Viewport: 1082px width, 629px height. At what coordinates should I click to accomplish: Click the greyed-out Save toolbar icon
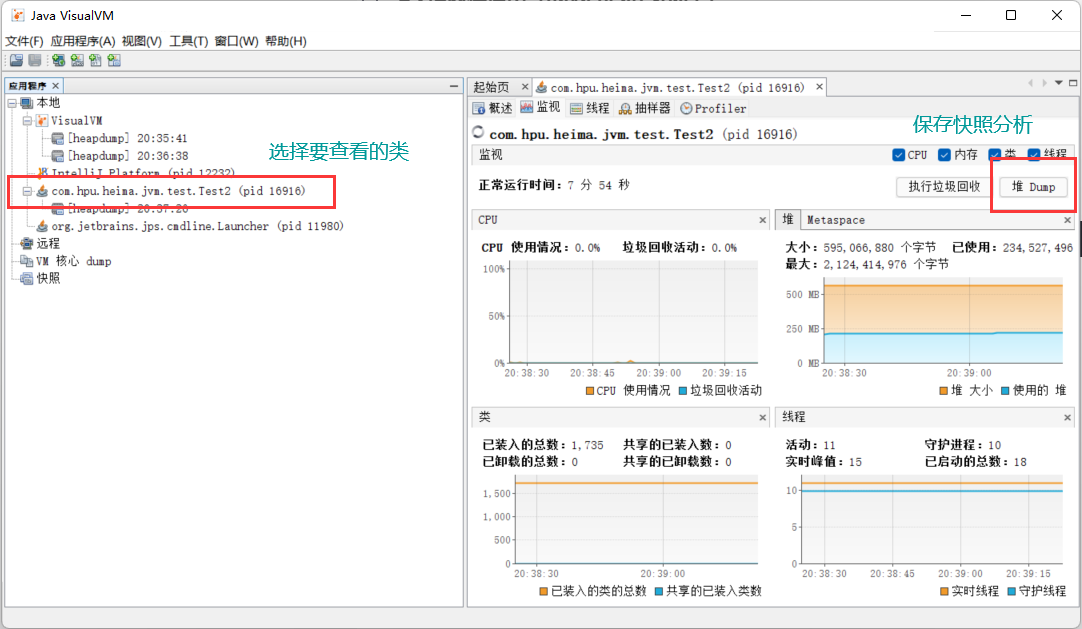35,61
